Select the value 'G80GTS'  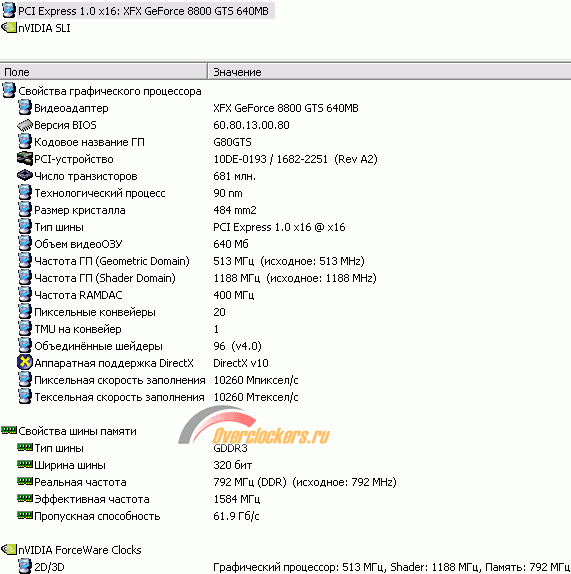(232, 142)
